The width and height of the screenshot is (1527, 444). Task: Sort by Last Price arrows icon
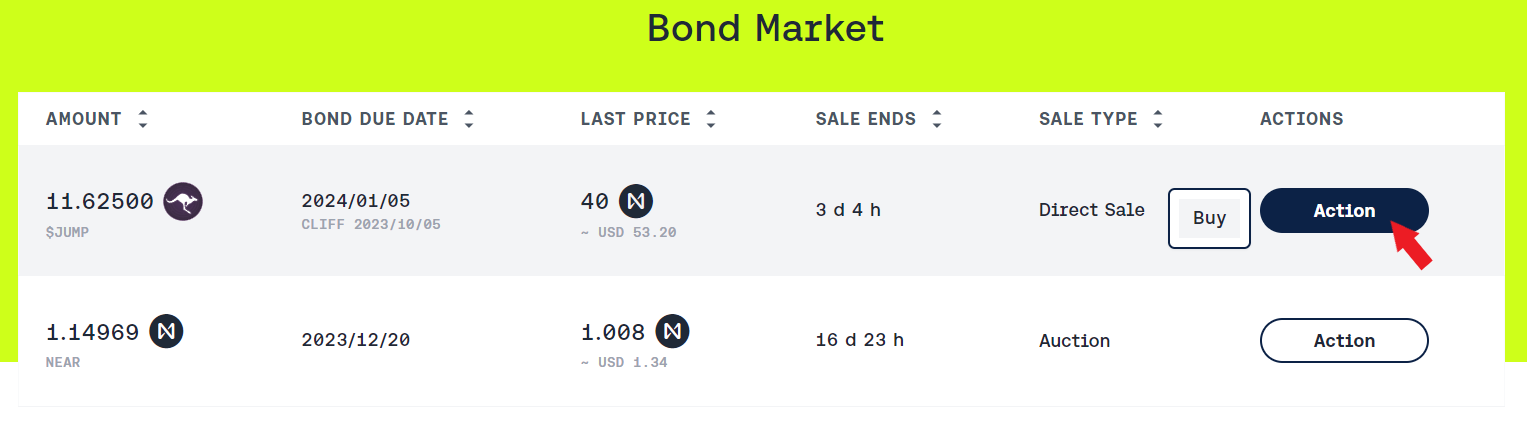(x=711, y=119)
